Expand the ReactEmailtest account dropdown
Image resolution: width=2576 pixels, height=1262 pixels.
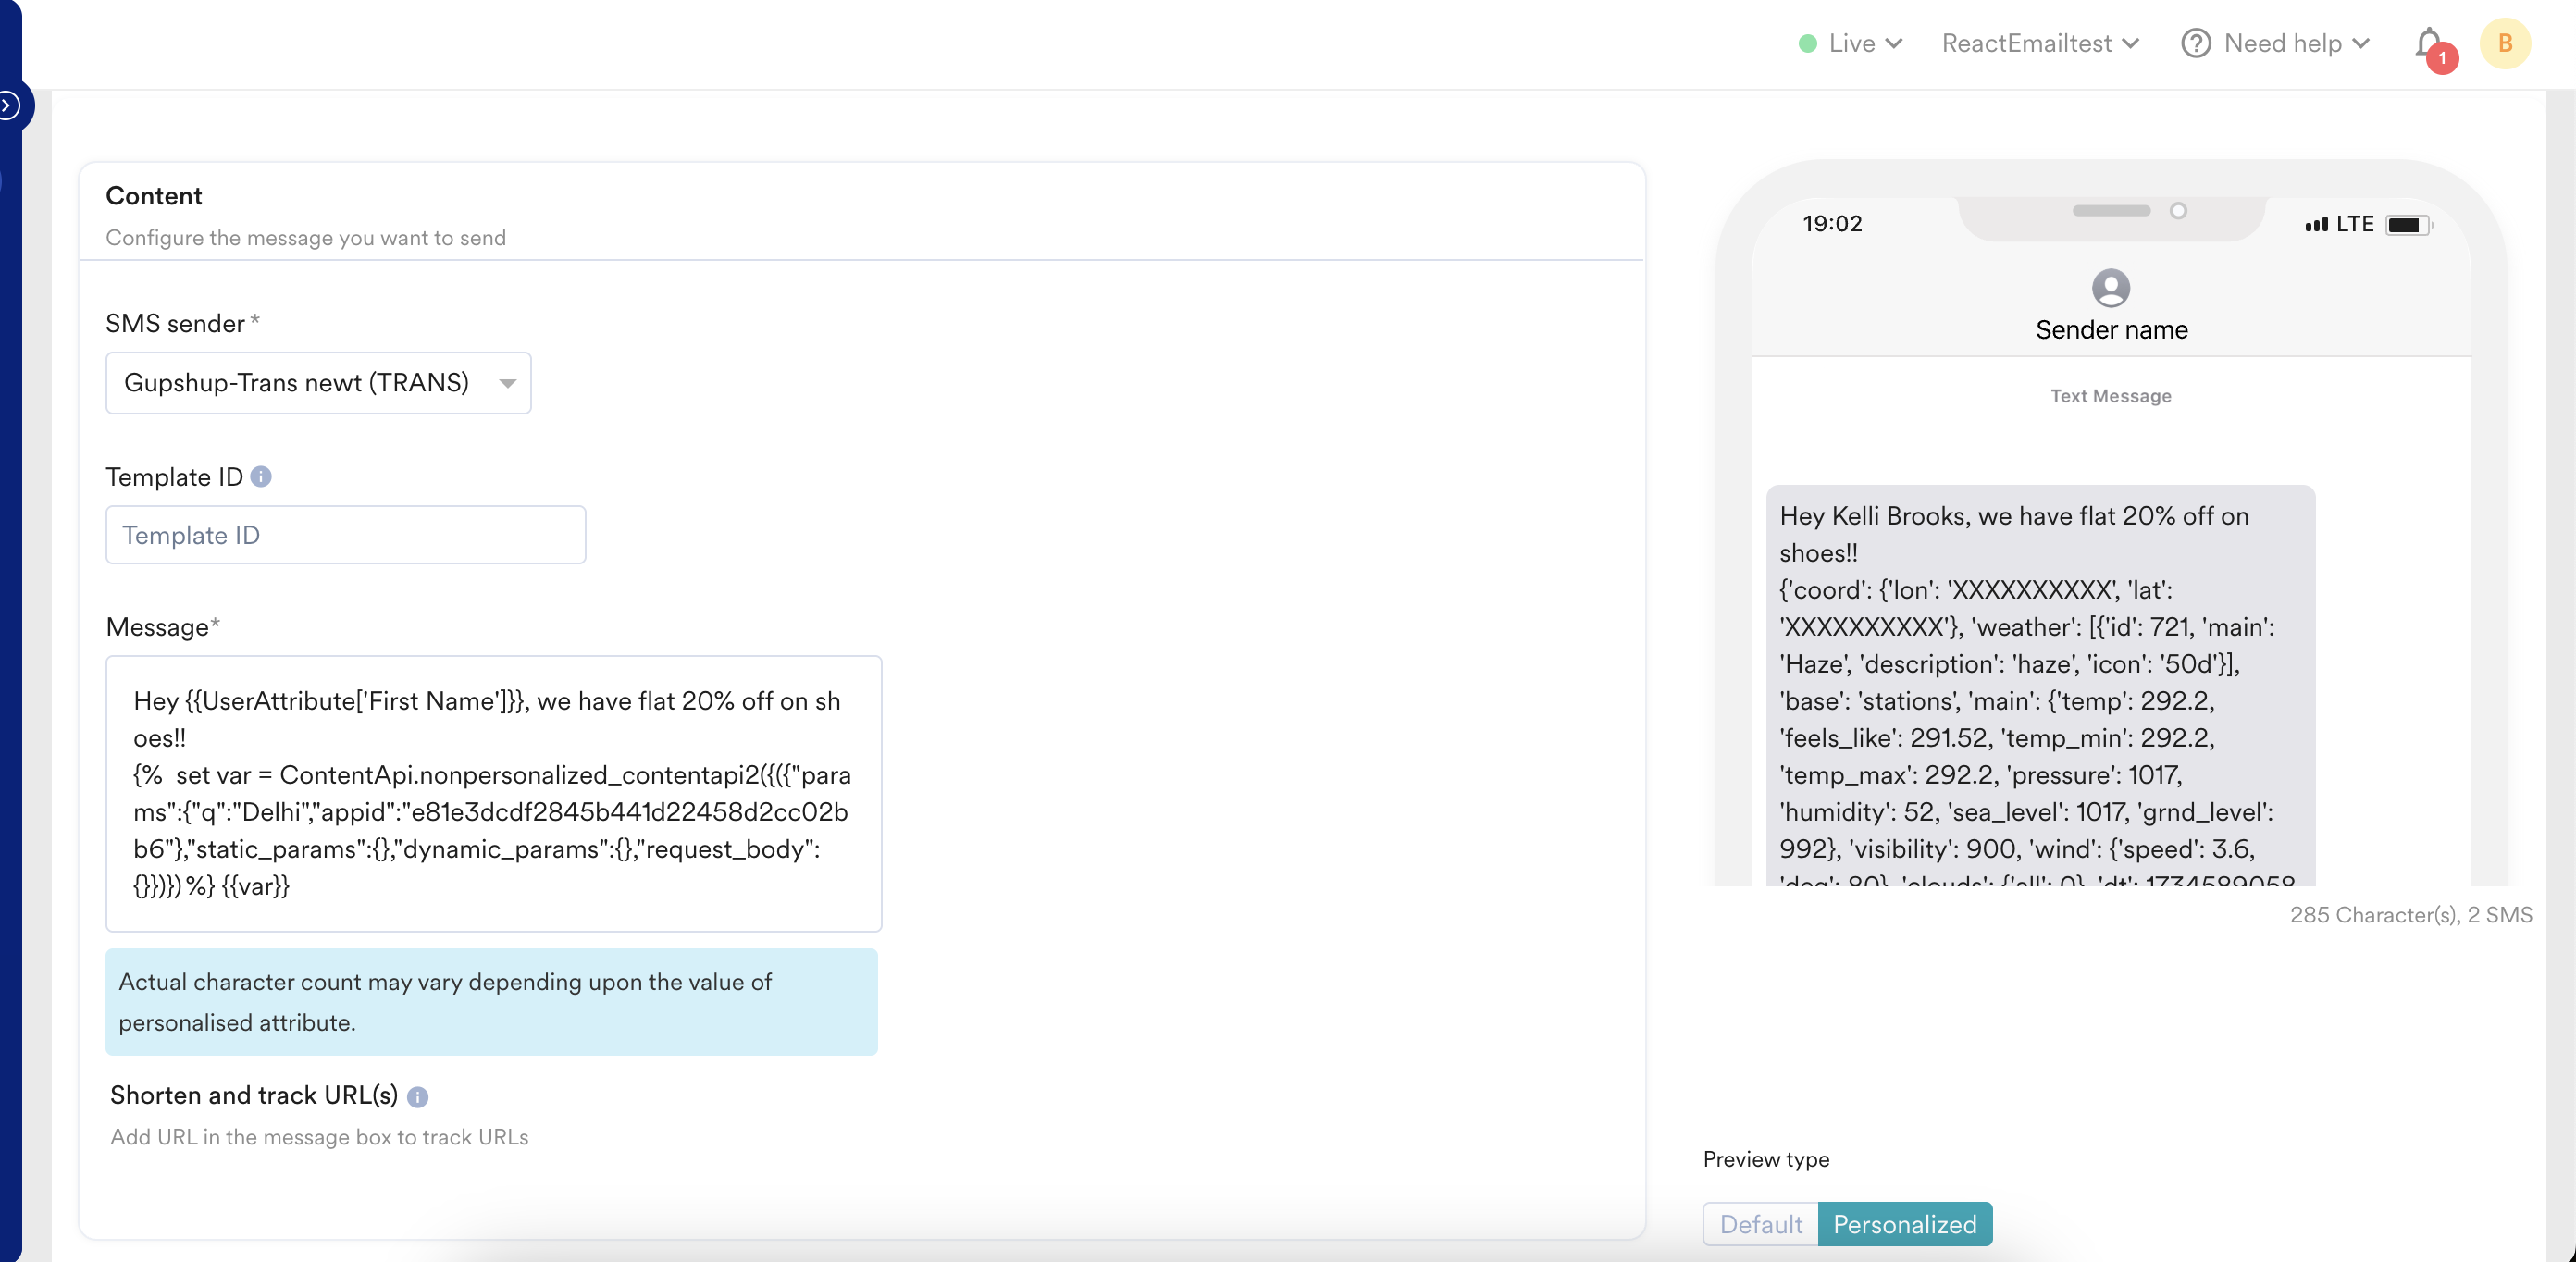(x=2039, y=43)
